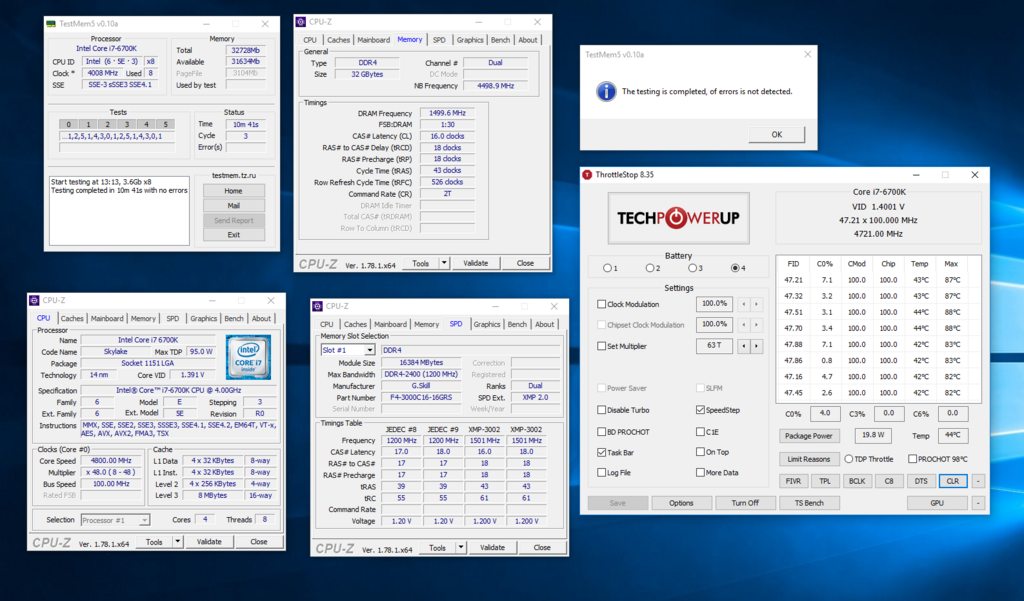
Task: Click C8 button in ThrottleStop
Action: coord(889,481)
